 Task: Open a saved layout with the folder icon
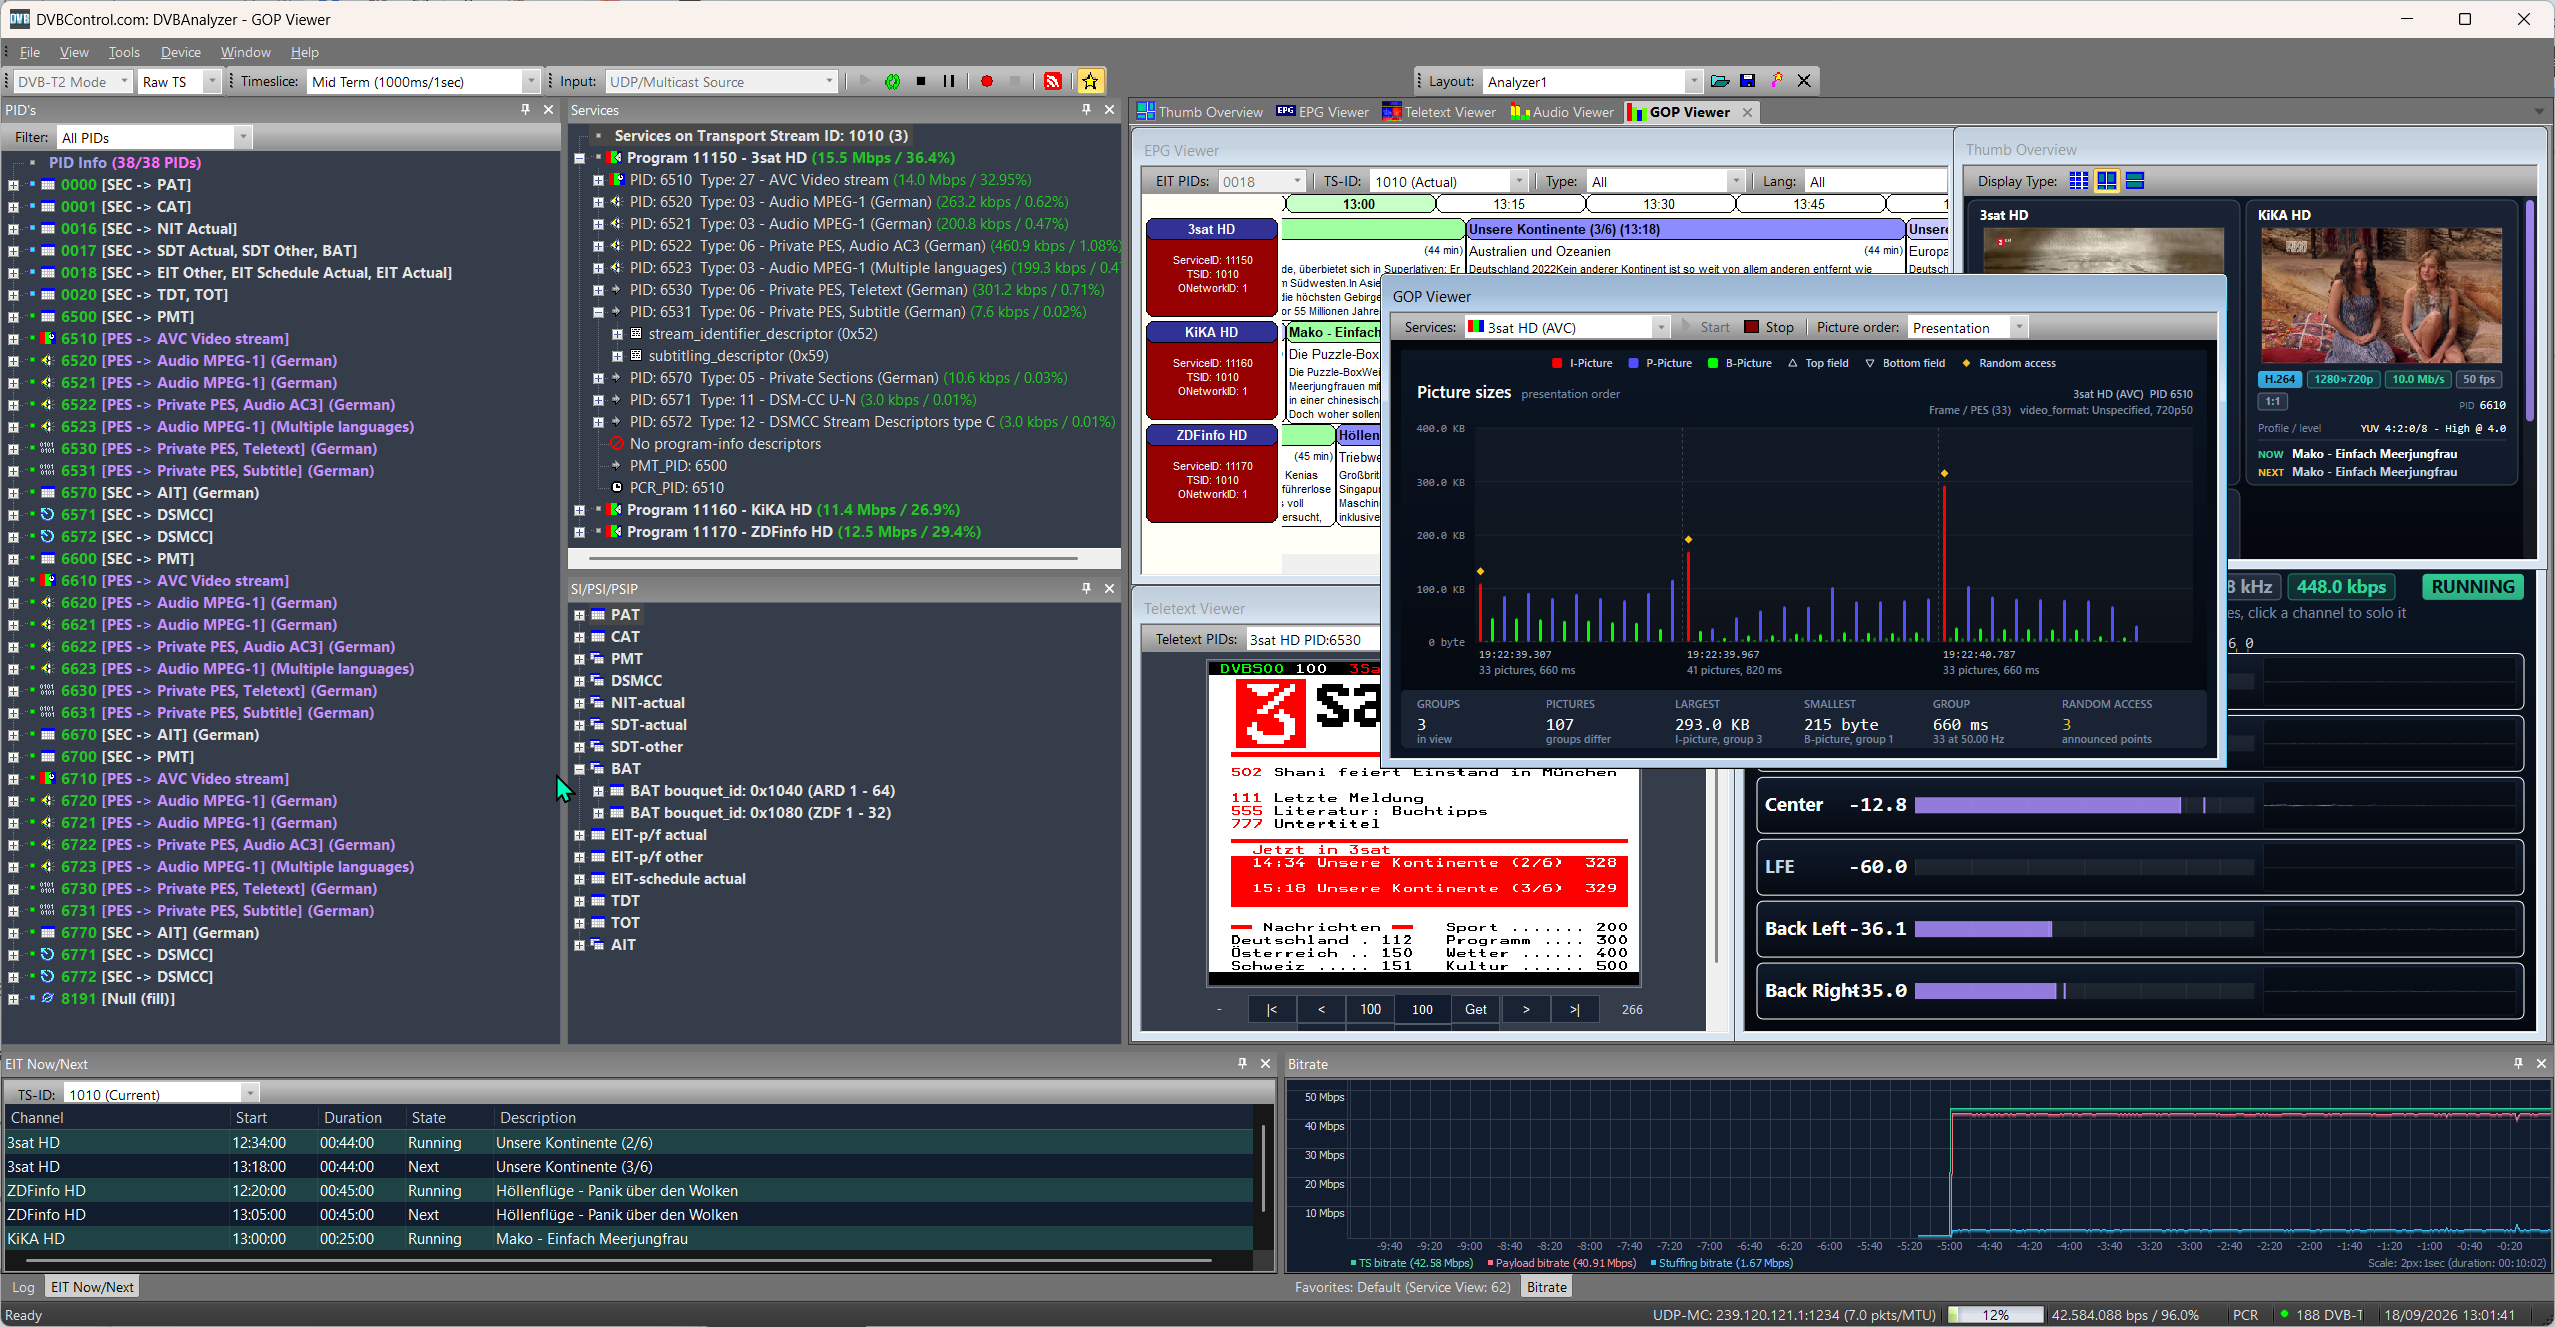[1720, 81]
